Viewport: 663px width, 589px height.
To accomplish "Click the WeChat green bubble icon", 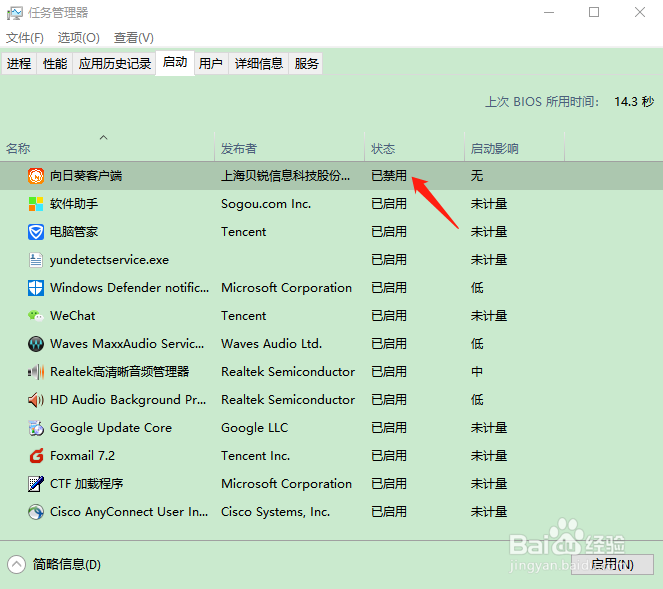I will coord(36,316).
